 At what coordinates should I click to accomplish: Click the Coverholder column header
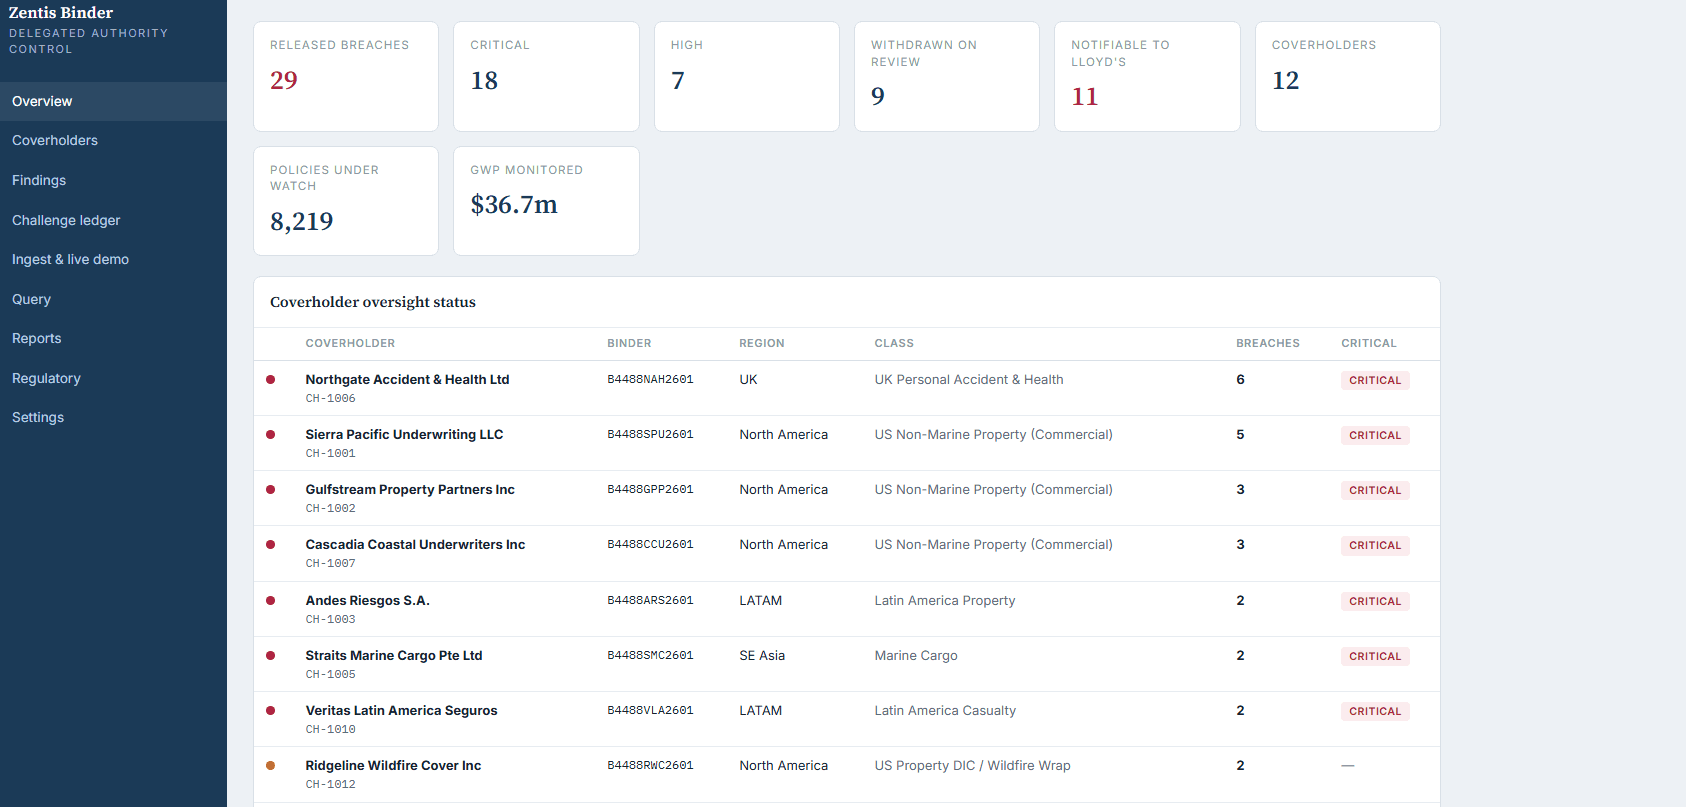[x=350, y=343]
